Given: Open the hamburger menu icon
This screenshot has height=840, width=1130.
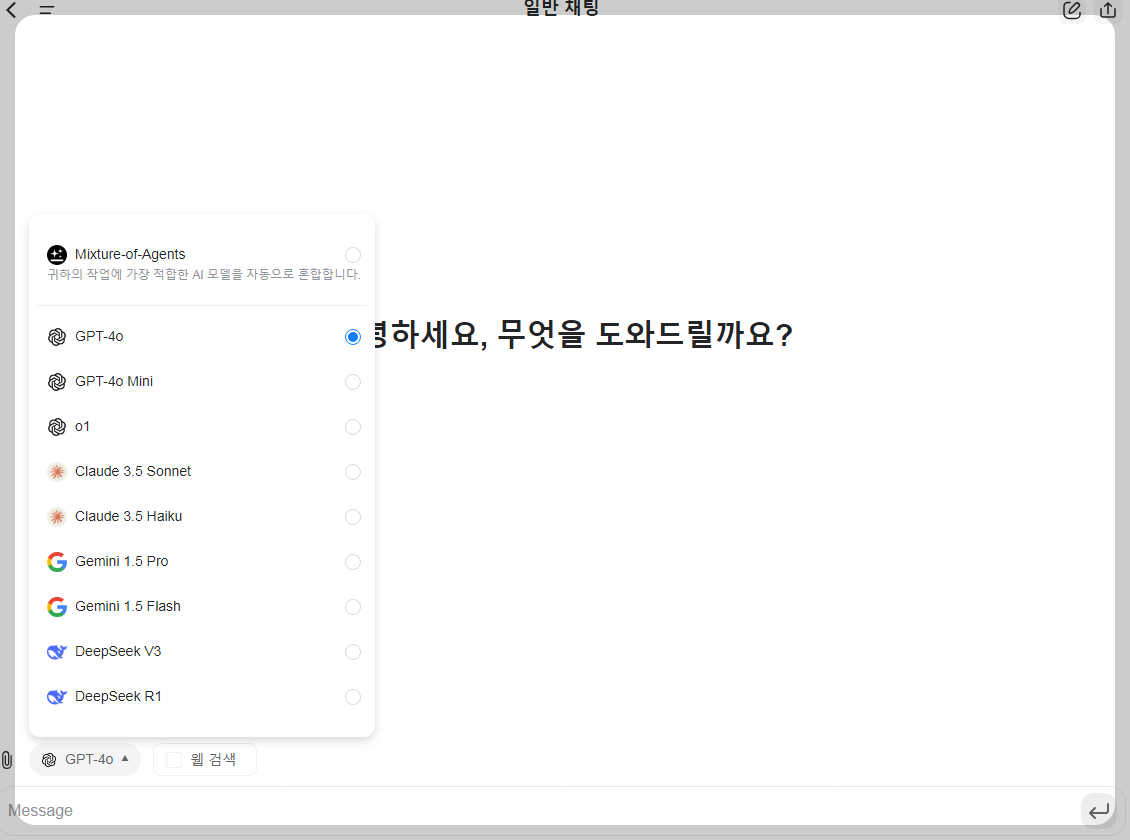Looking at the screenshot, I should [47, 9].
